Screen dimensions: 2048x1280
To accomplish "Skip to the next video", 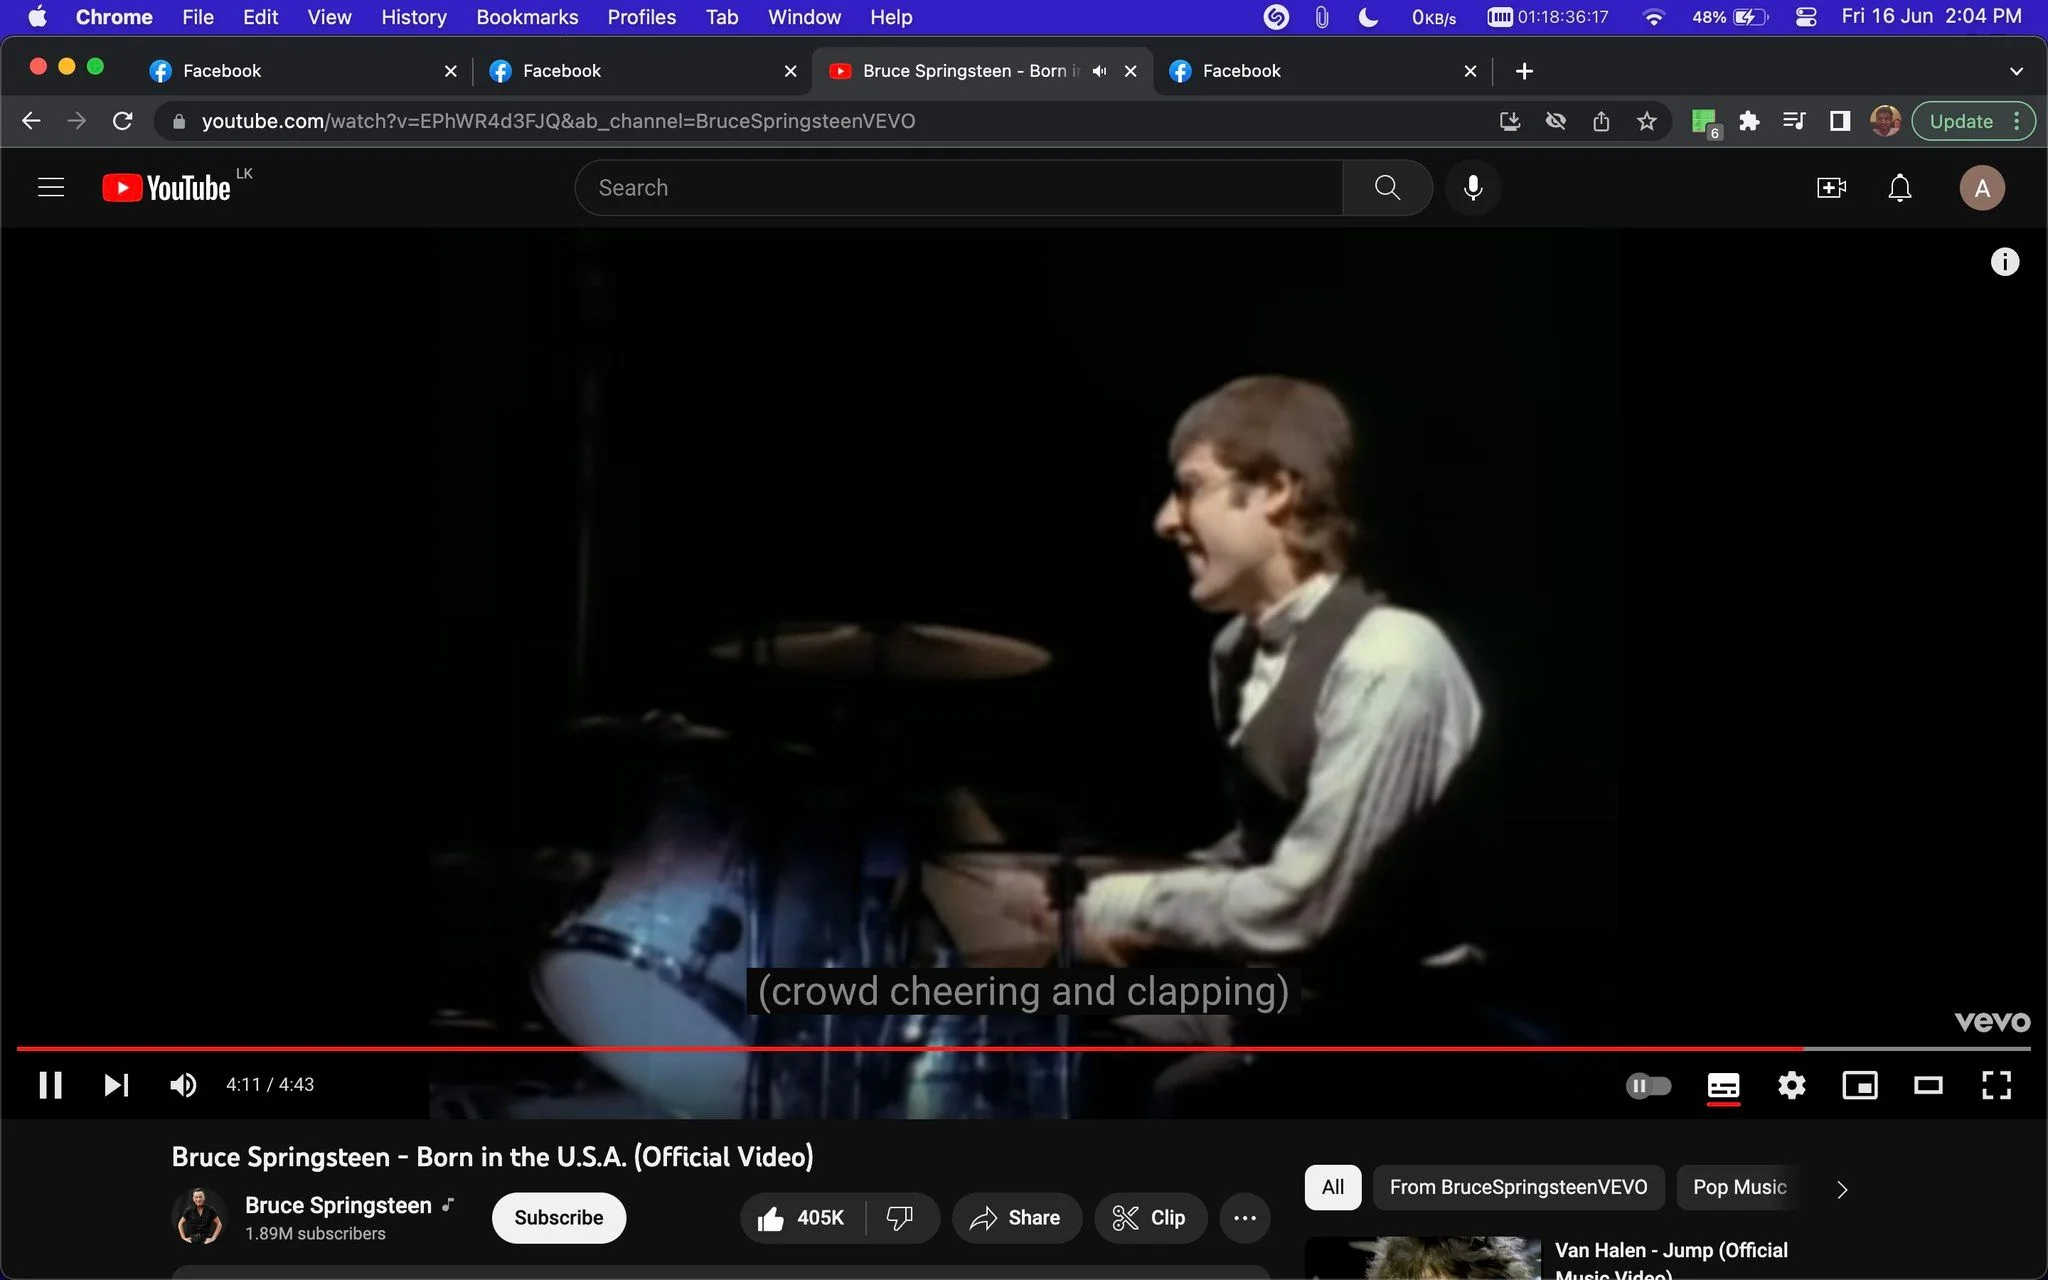I will coord(117,1085).
